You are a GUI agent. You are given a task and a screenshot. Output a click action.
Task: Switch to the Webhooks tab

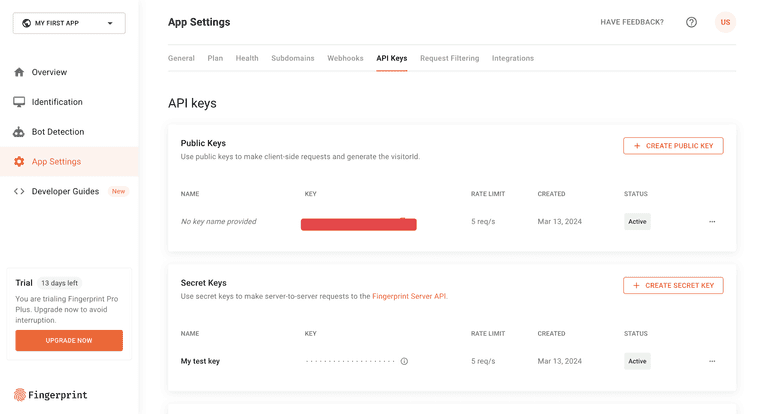(x=345, y=58)
